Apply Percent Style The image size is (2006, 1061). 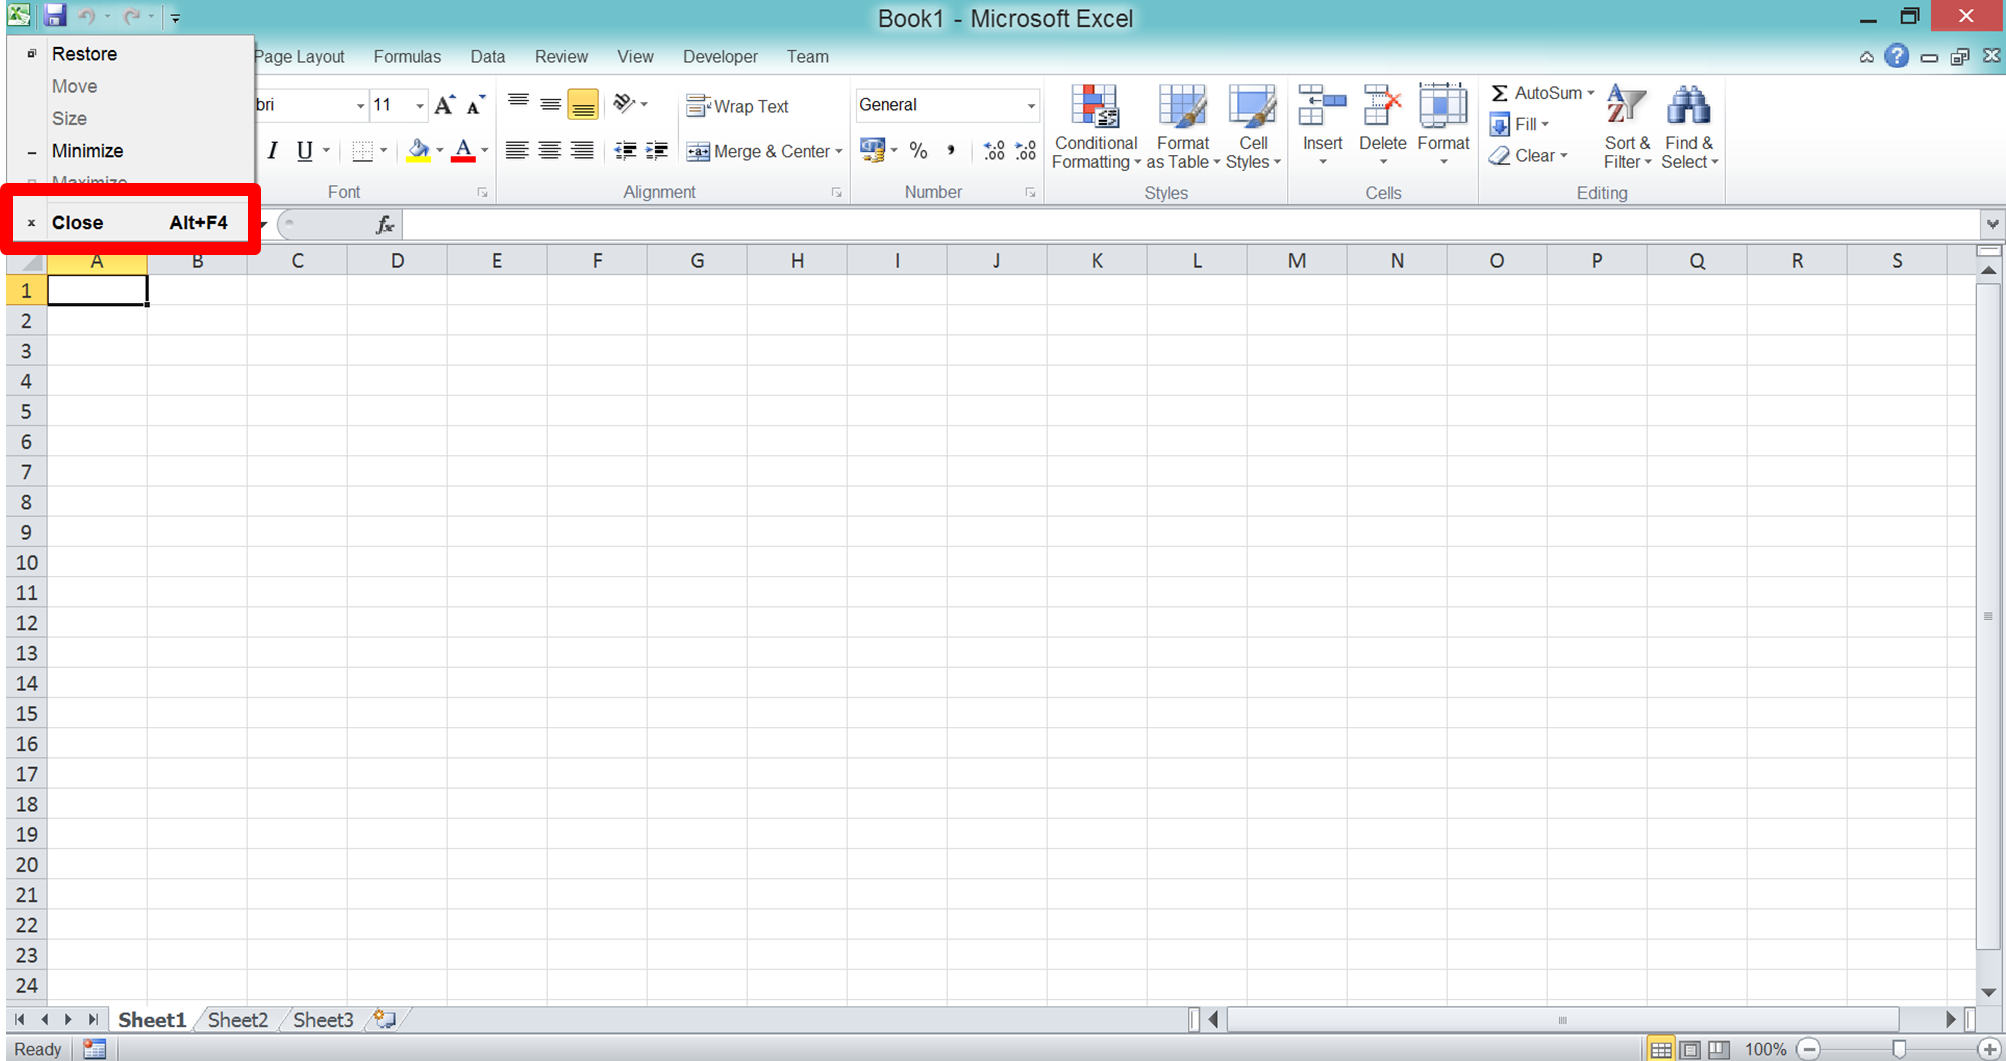[918, 151]
